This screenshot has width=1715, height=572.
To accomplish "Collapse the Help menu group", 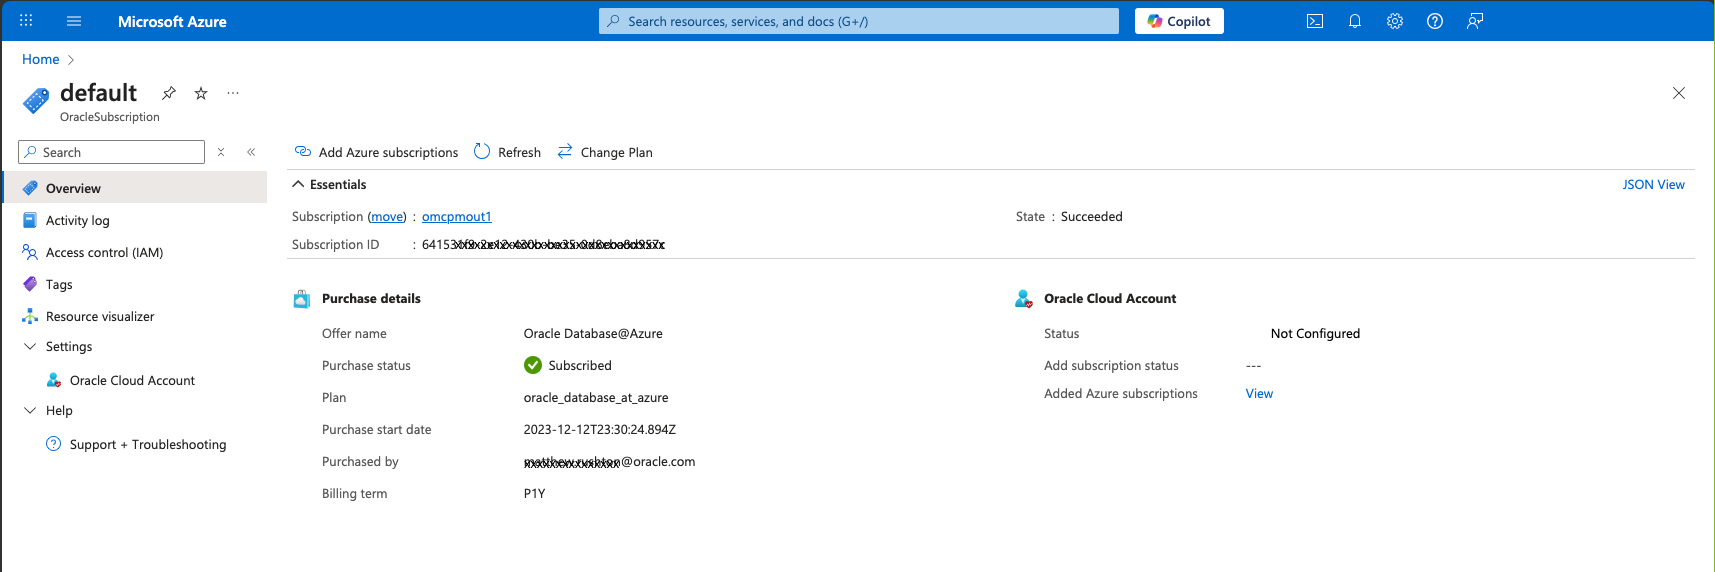I will 30,411.
